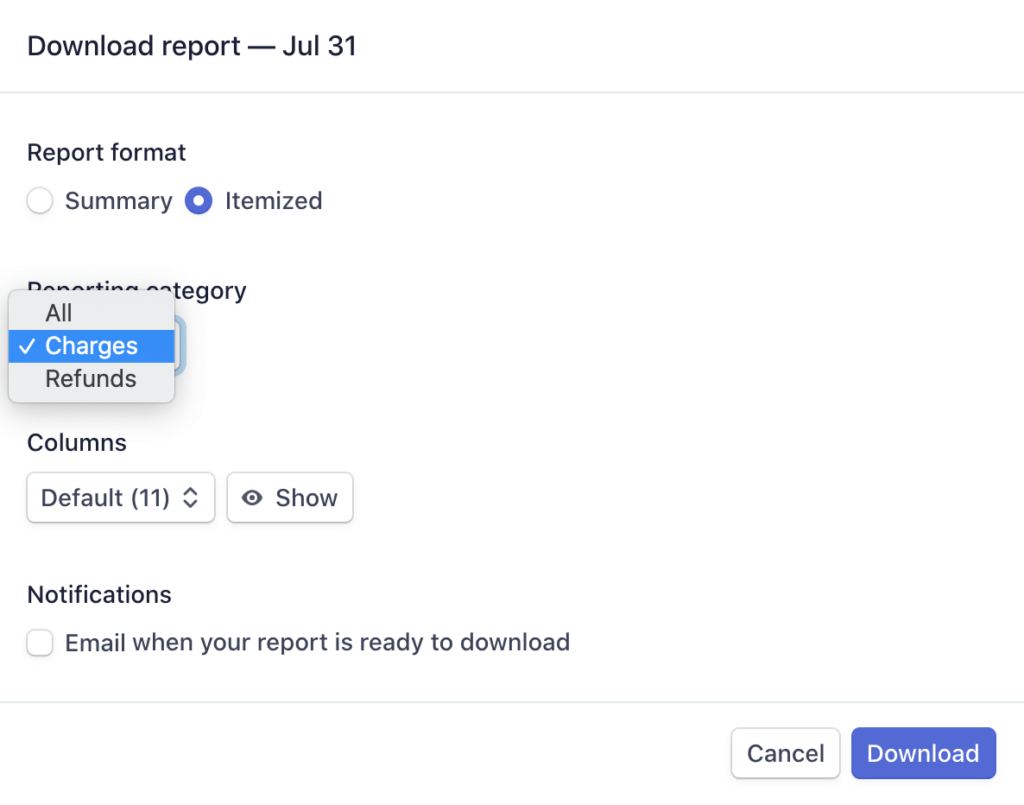Screen dimensions: 1024x805
Task: Download the Jul 31 report
Action: pyautogui.click(x=923, y=753)
